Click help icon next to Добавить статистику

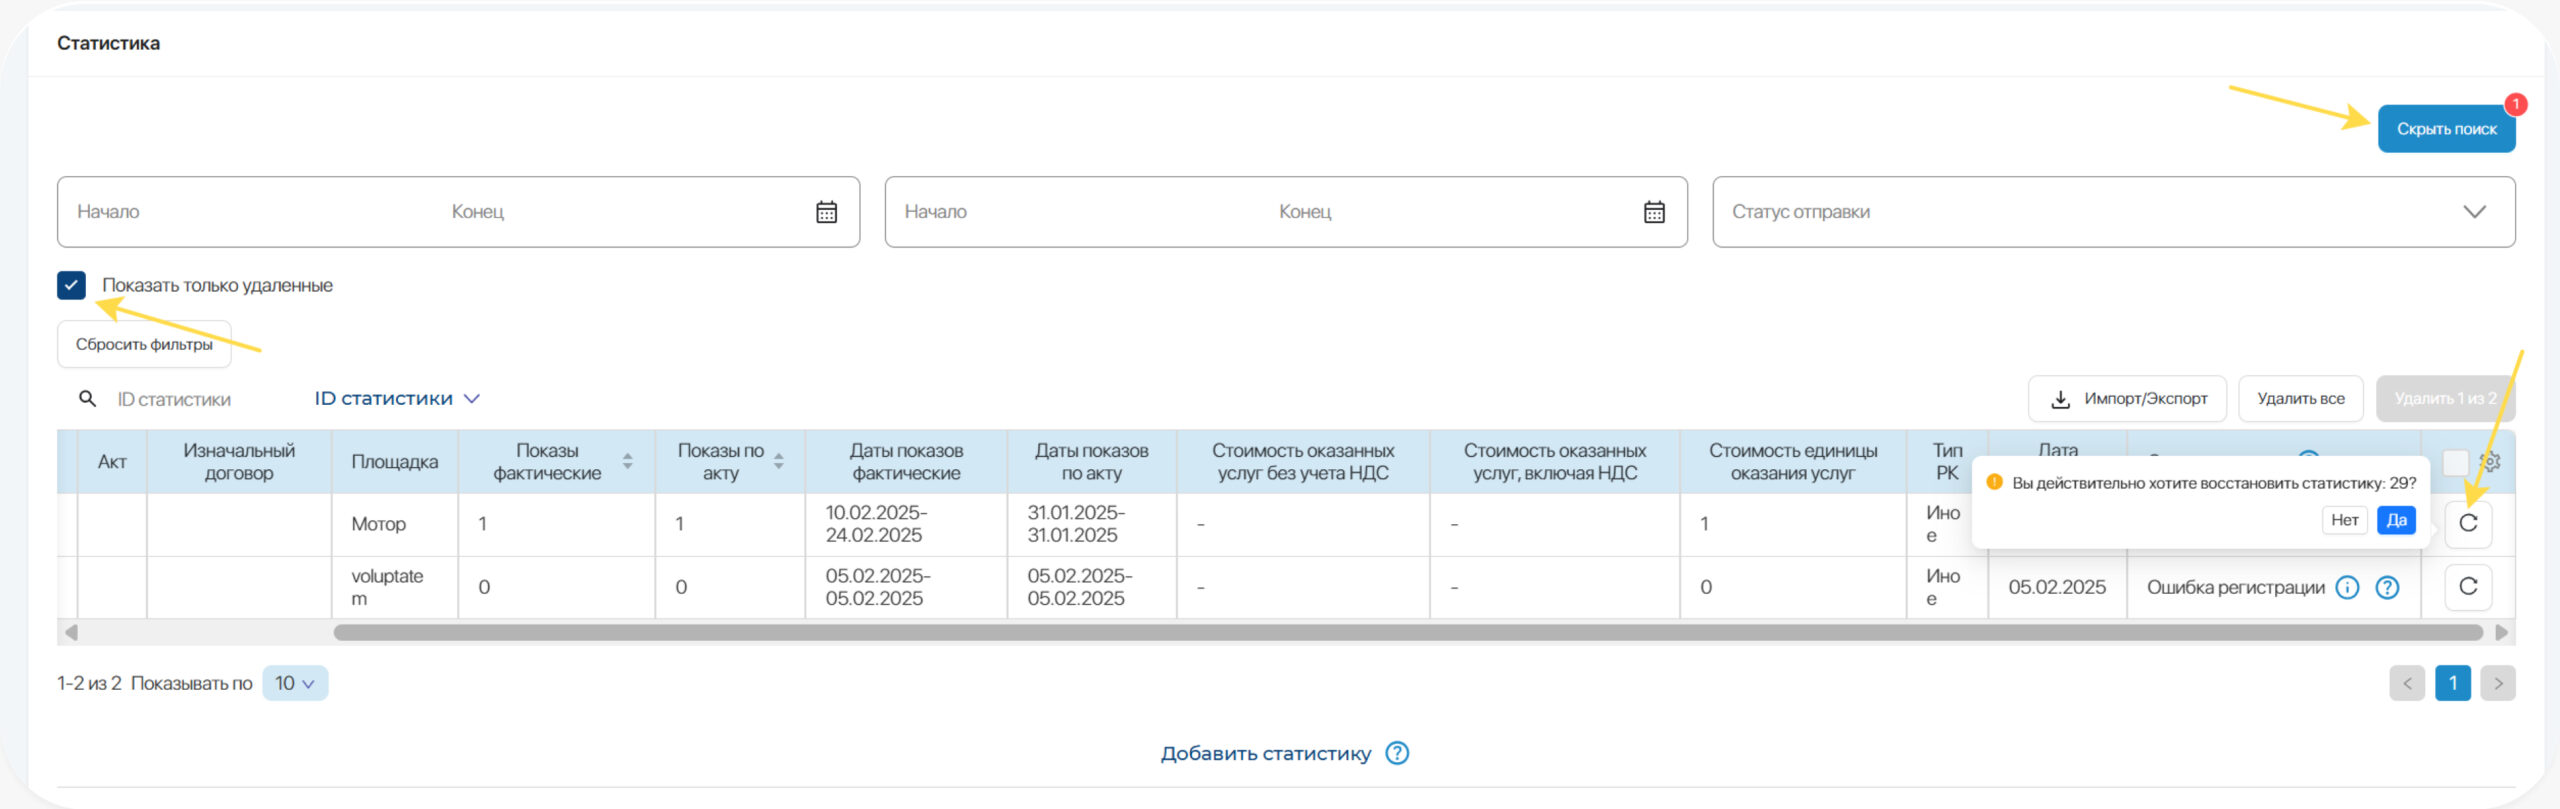(1397, 753)
